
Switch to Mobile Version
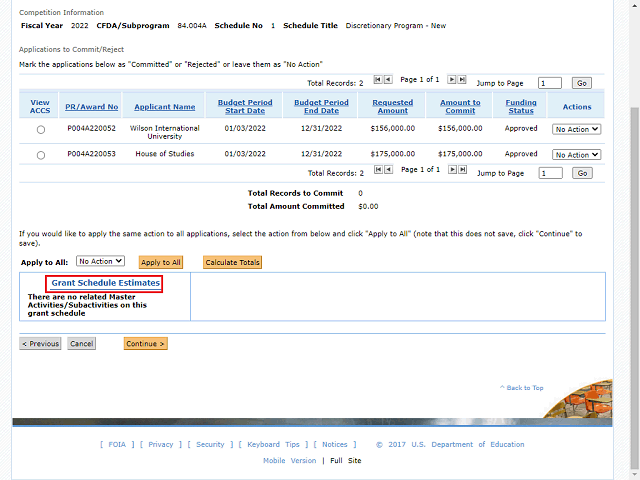289,460
